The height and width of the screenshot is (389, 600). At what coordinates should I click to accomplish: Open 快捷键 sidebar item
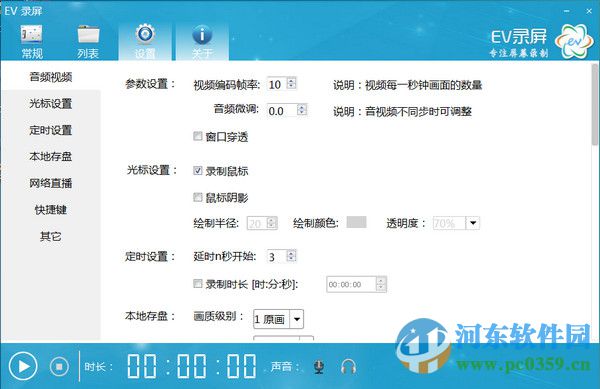tap(51, 210)
